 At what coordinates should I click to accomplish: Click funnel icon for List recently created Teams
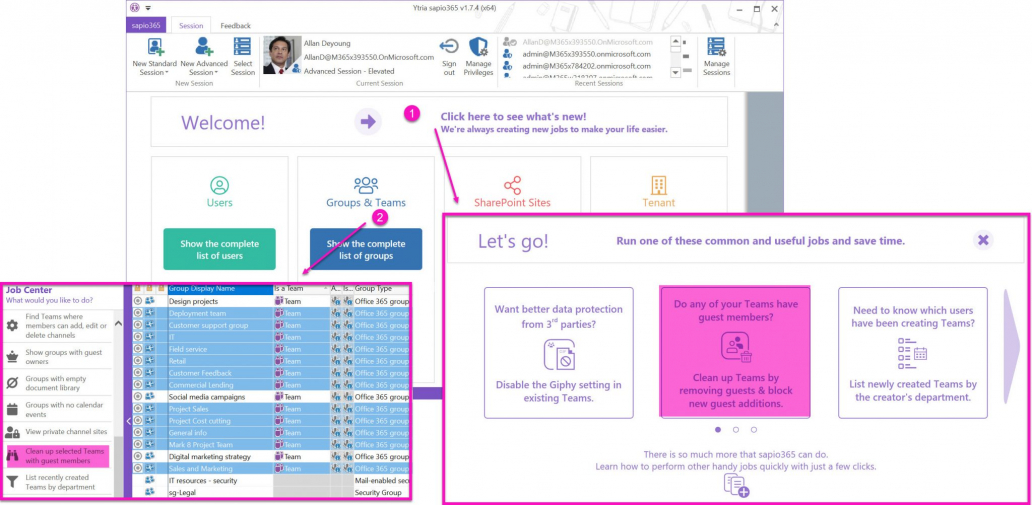click(x=12, y=482)
